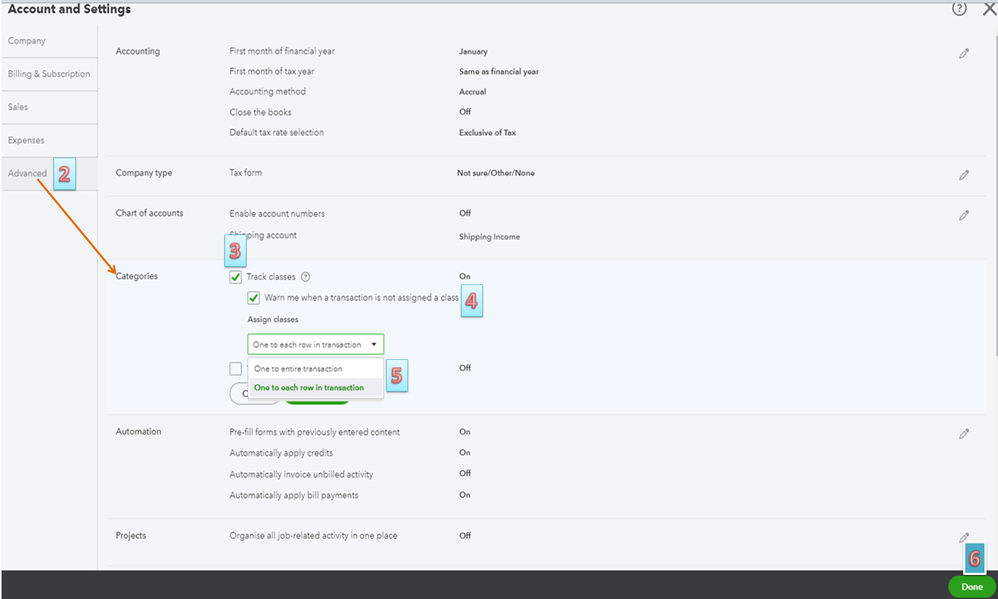Viewport: 998px width, 599px height.
Task: Toggle the Track classes checkbox
Action: (235, 277)
